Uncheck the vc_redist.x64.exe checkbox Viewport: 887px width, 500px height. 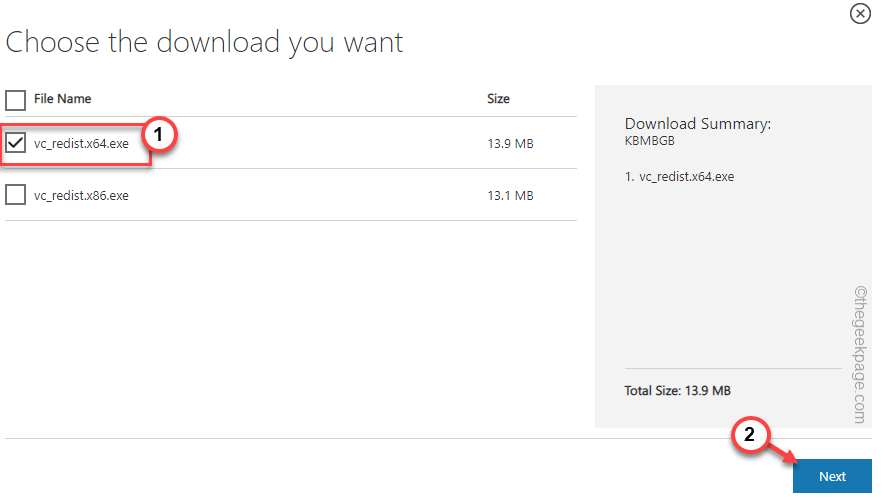click(16, 143)
